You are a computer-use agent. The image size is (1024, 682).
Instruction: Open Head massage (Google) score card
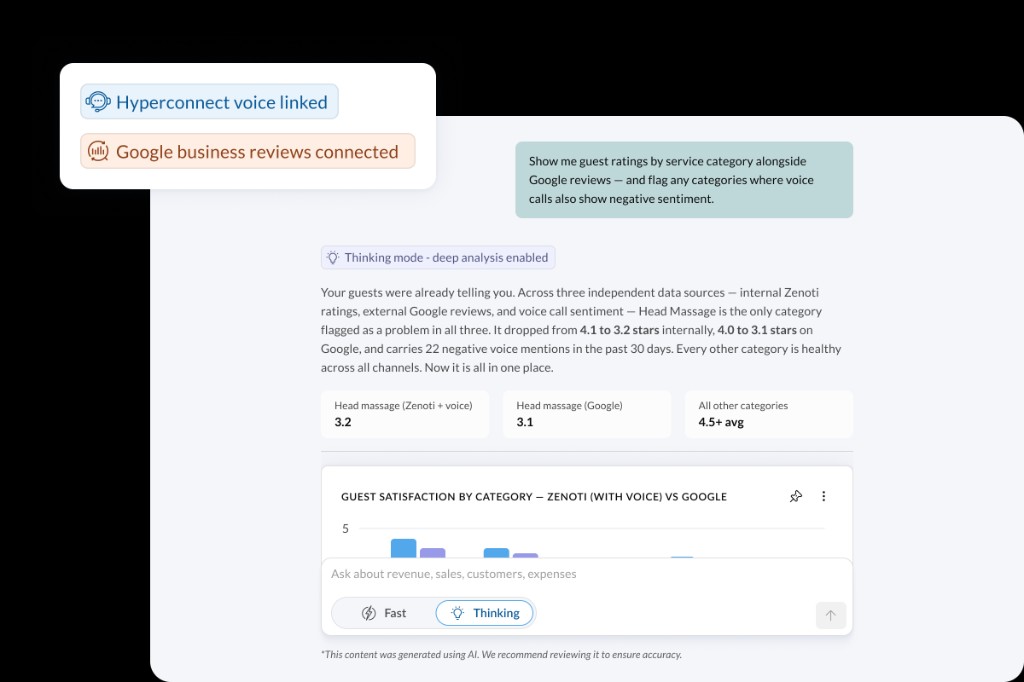tap(586, 414)
